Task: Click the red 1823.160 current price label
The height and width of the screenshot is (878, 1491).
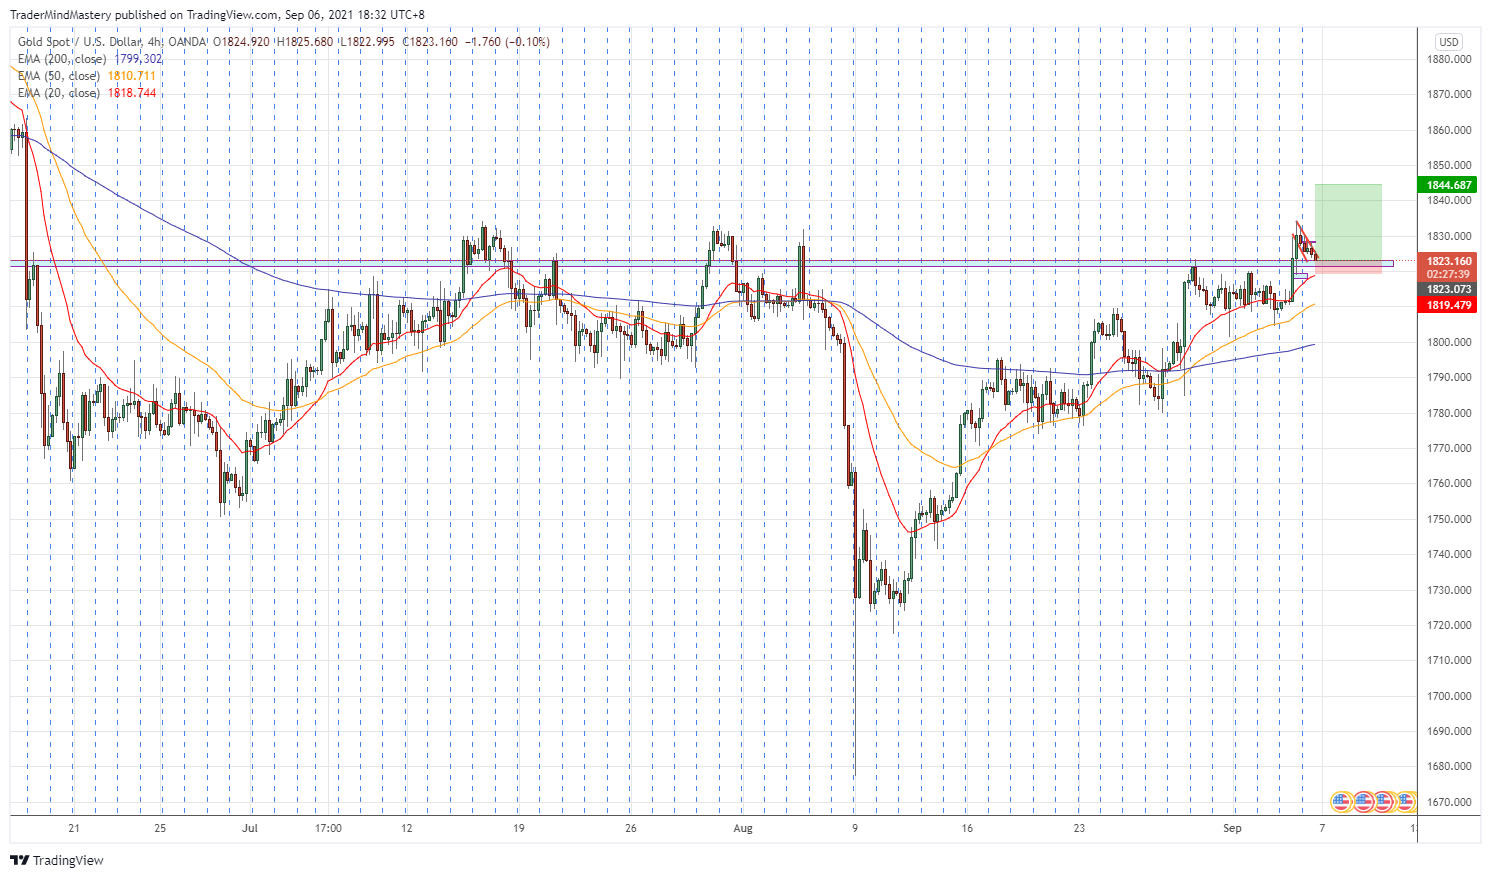Action: 1447,261
